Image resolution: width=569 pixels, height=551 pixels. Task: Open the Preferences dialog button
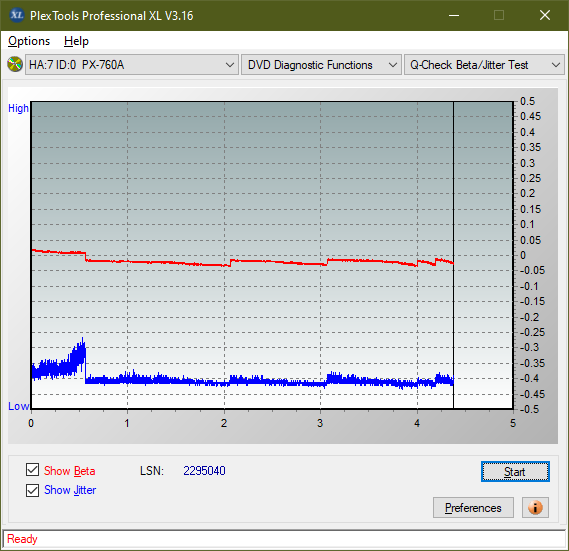(x=473, y=507)
